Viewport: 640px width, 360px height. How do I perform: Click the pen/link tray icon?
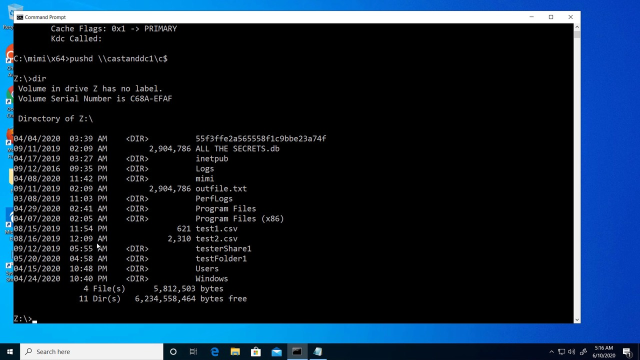coord(584,352)
